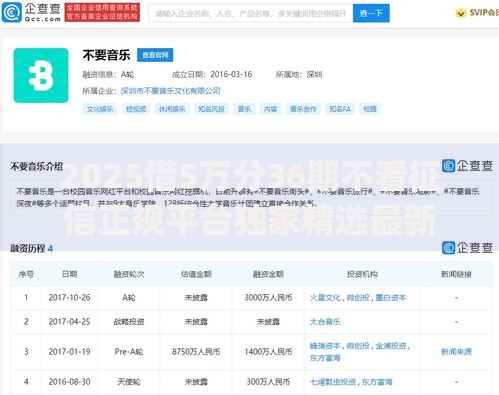Open 东方富海 link in the 天使轮 row
Image resolution: width=499 pixels, height=395 pixels.
coord(377,382)
